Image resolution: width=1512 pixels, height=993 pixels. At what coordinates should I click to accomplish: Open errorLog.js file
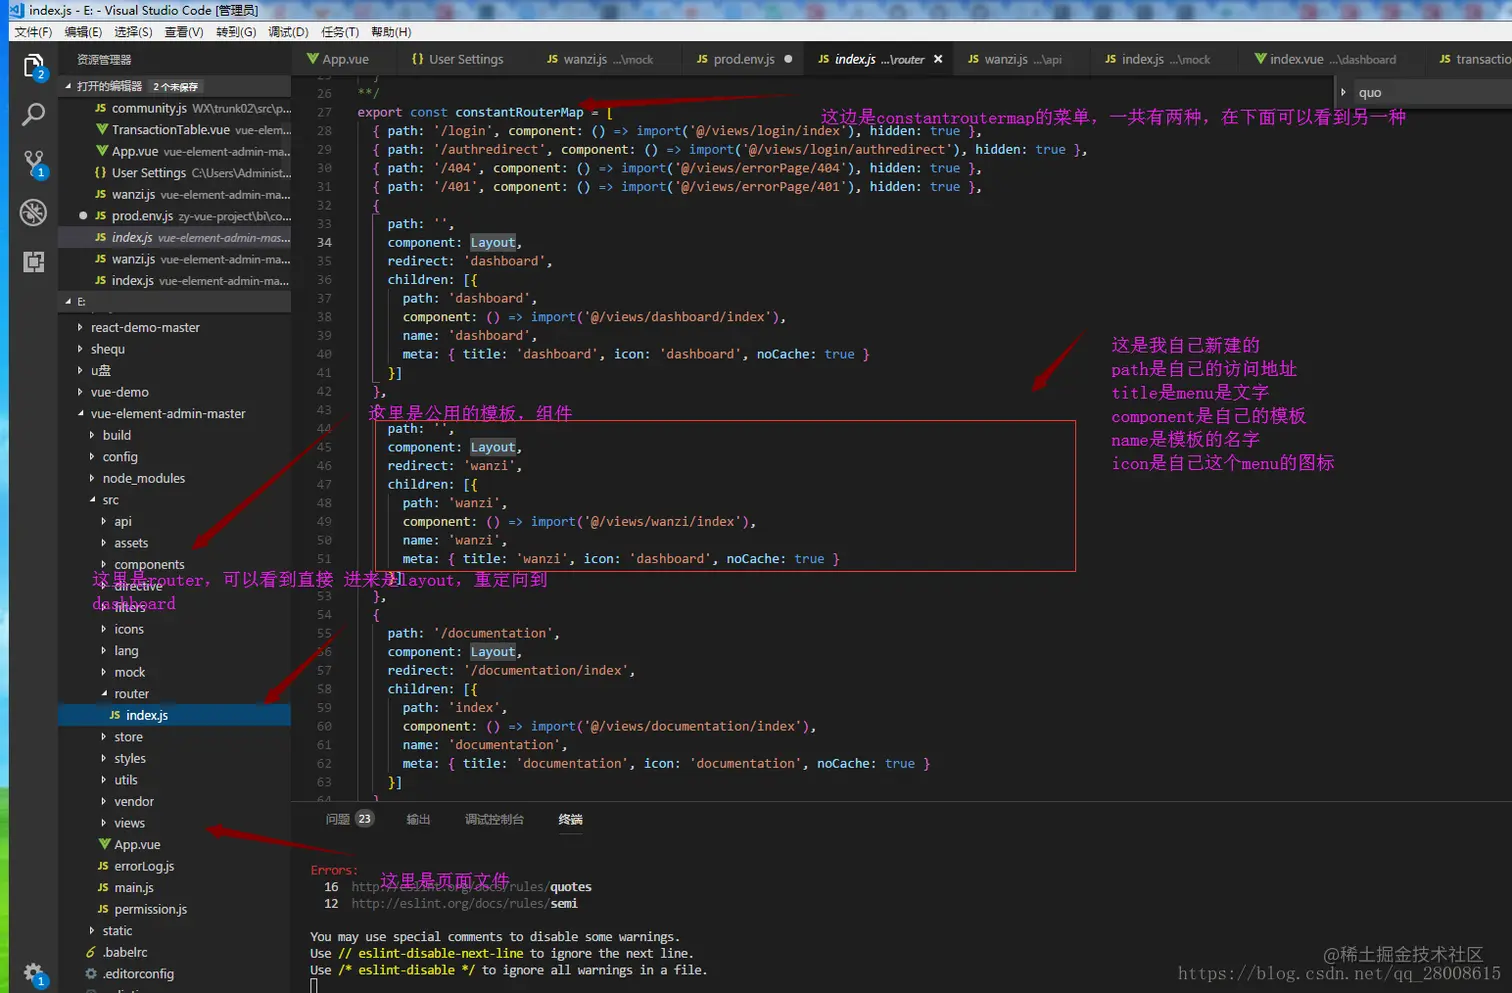pyautogui.click(x=175, y=866)
